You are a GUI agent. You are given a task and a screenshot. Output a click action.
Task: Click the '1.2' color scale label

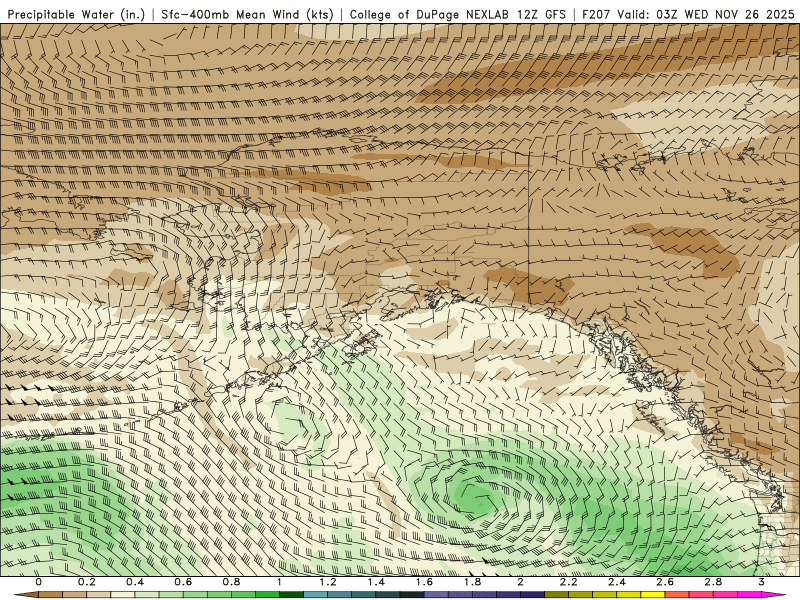[x=328, y=582]
